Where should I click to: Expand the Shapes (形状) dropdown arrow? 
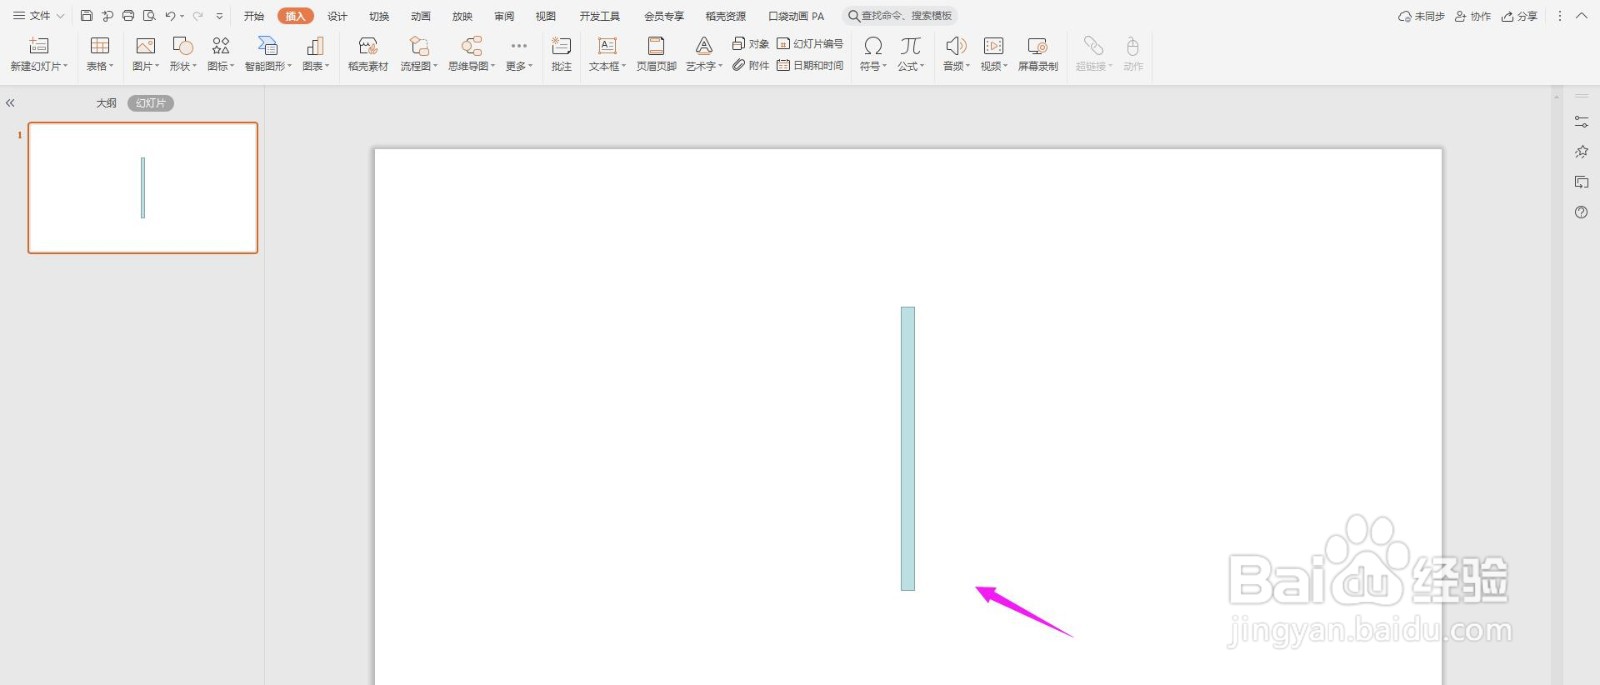[x=195, y=67]
